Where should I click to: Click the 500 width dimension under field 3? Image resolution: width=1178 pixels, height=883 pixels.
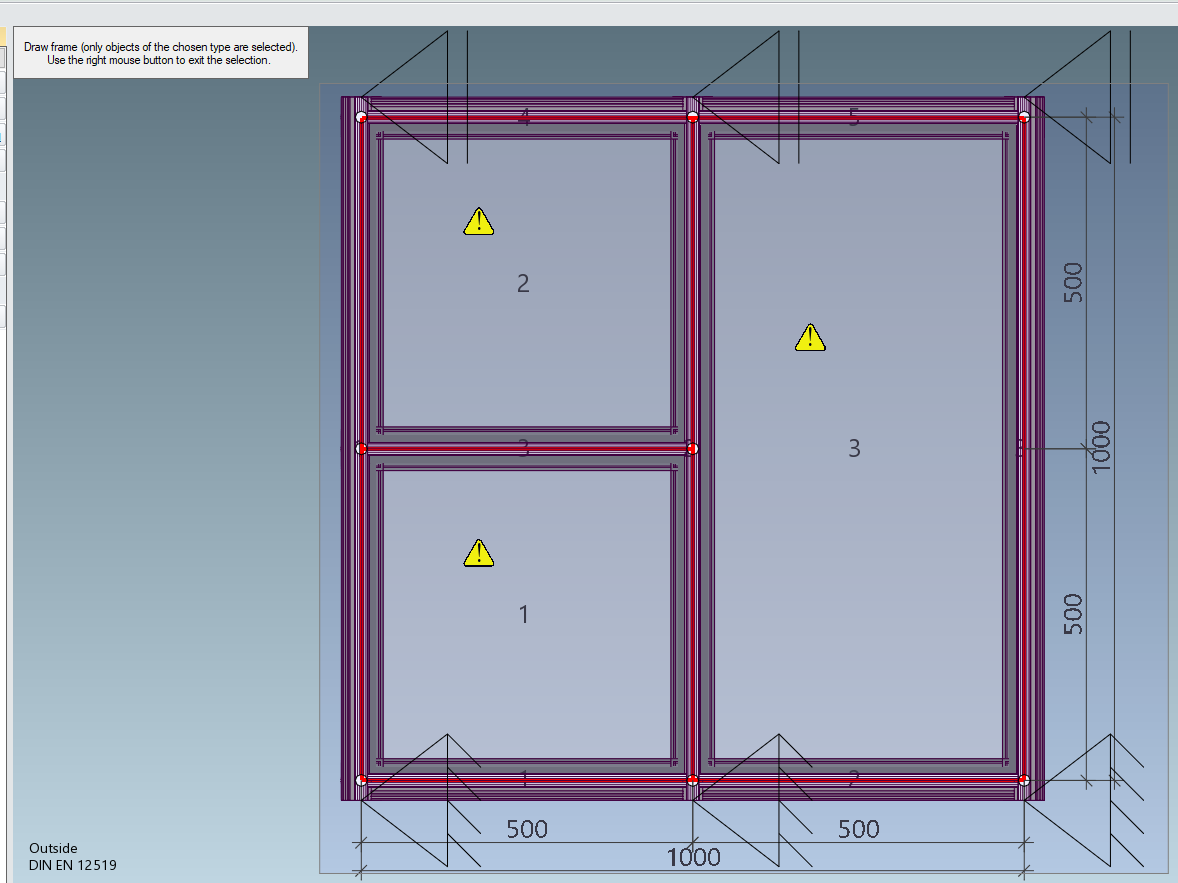[858, 829]
